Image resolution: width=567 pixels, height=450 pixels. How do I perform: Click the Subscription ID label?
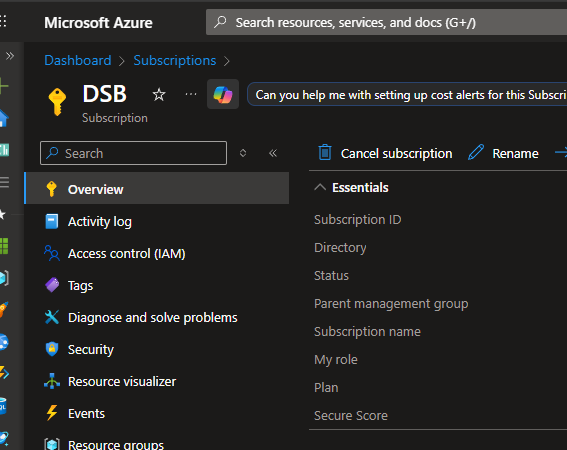[x=358, y=220]
